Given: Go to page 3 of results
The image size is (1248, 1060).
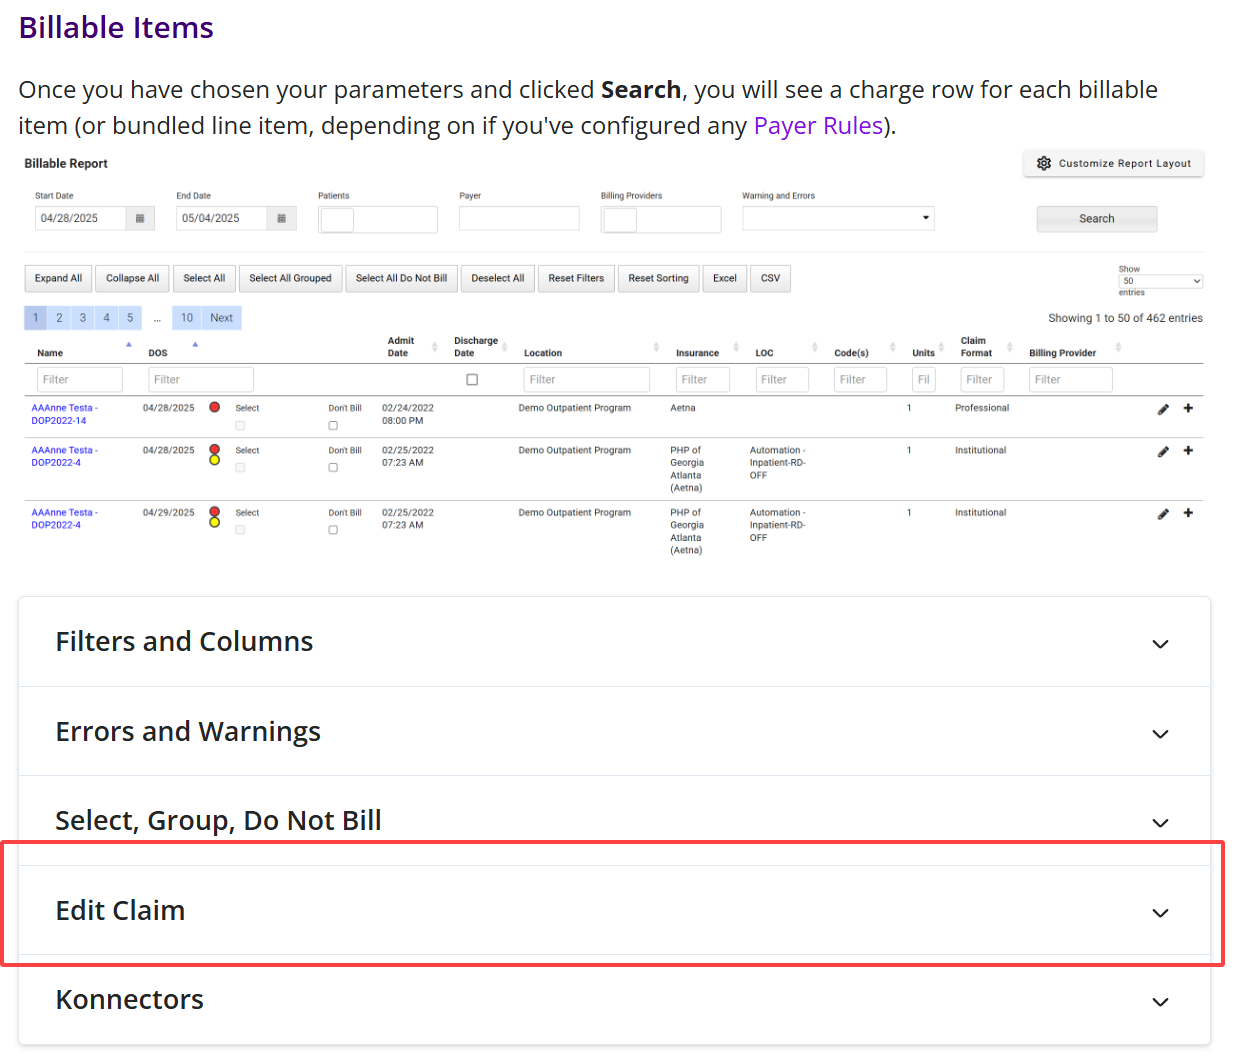Looking at the screenshot, I should coord(83,318).
